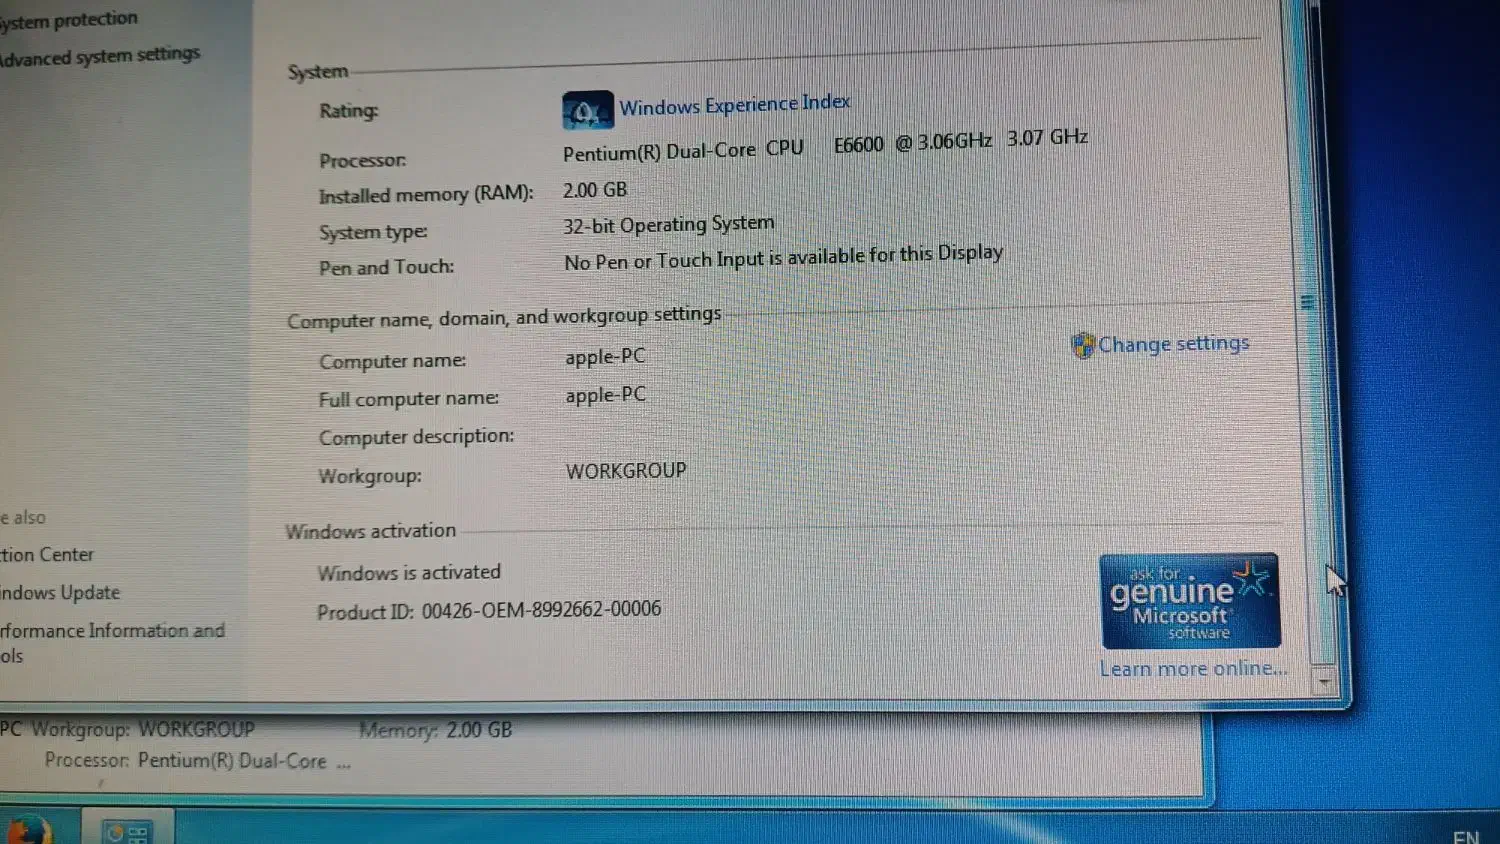Click the "Installed memory (RAM):" label

coord(426,195)
